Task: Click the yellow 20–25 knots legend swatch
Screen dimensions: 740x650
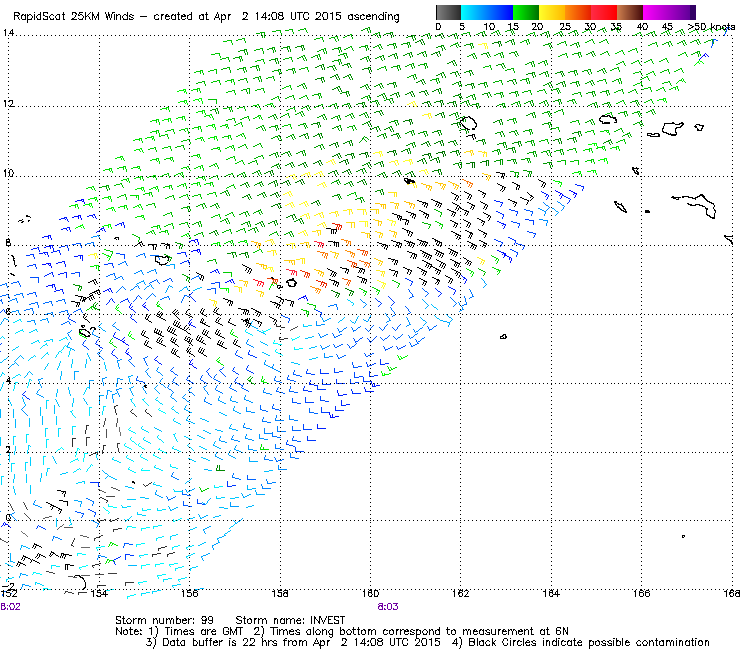Action: tap(552, 12)
